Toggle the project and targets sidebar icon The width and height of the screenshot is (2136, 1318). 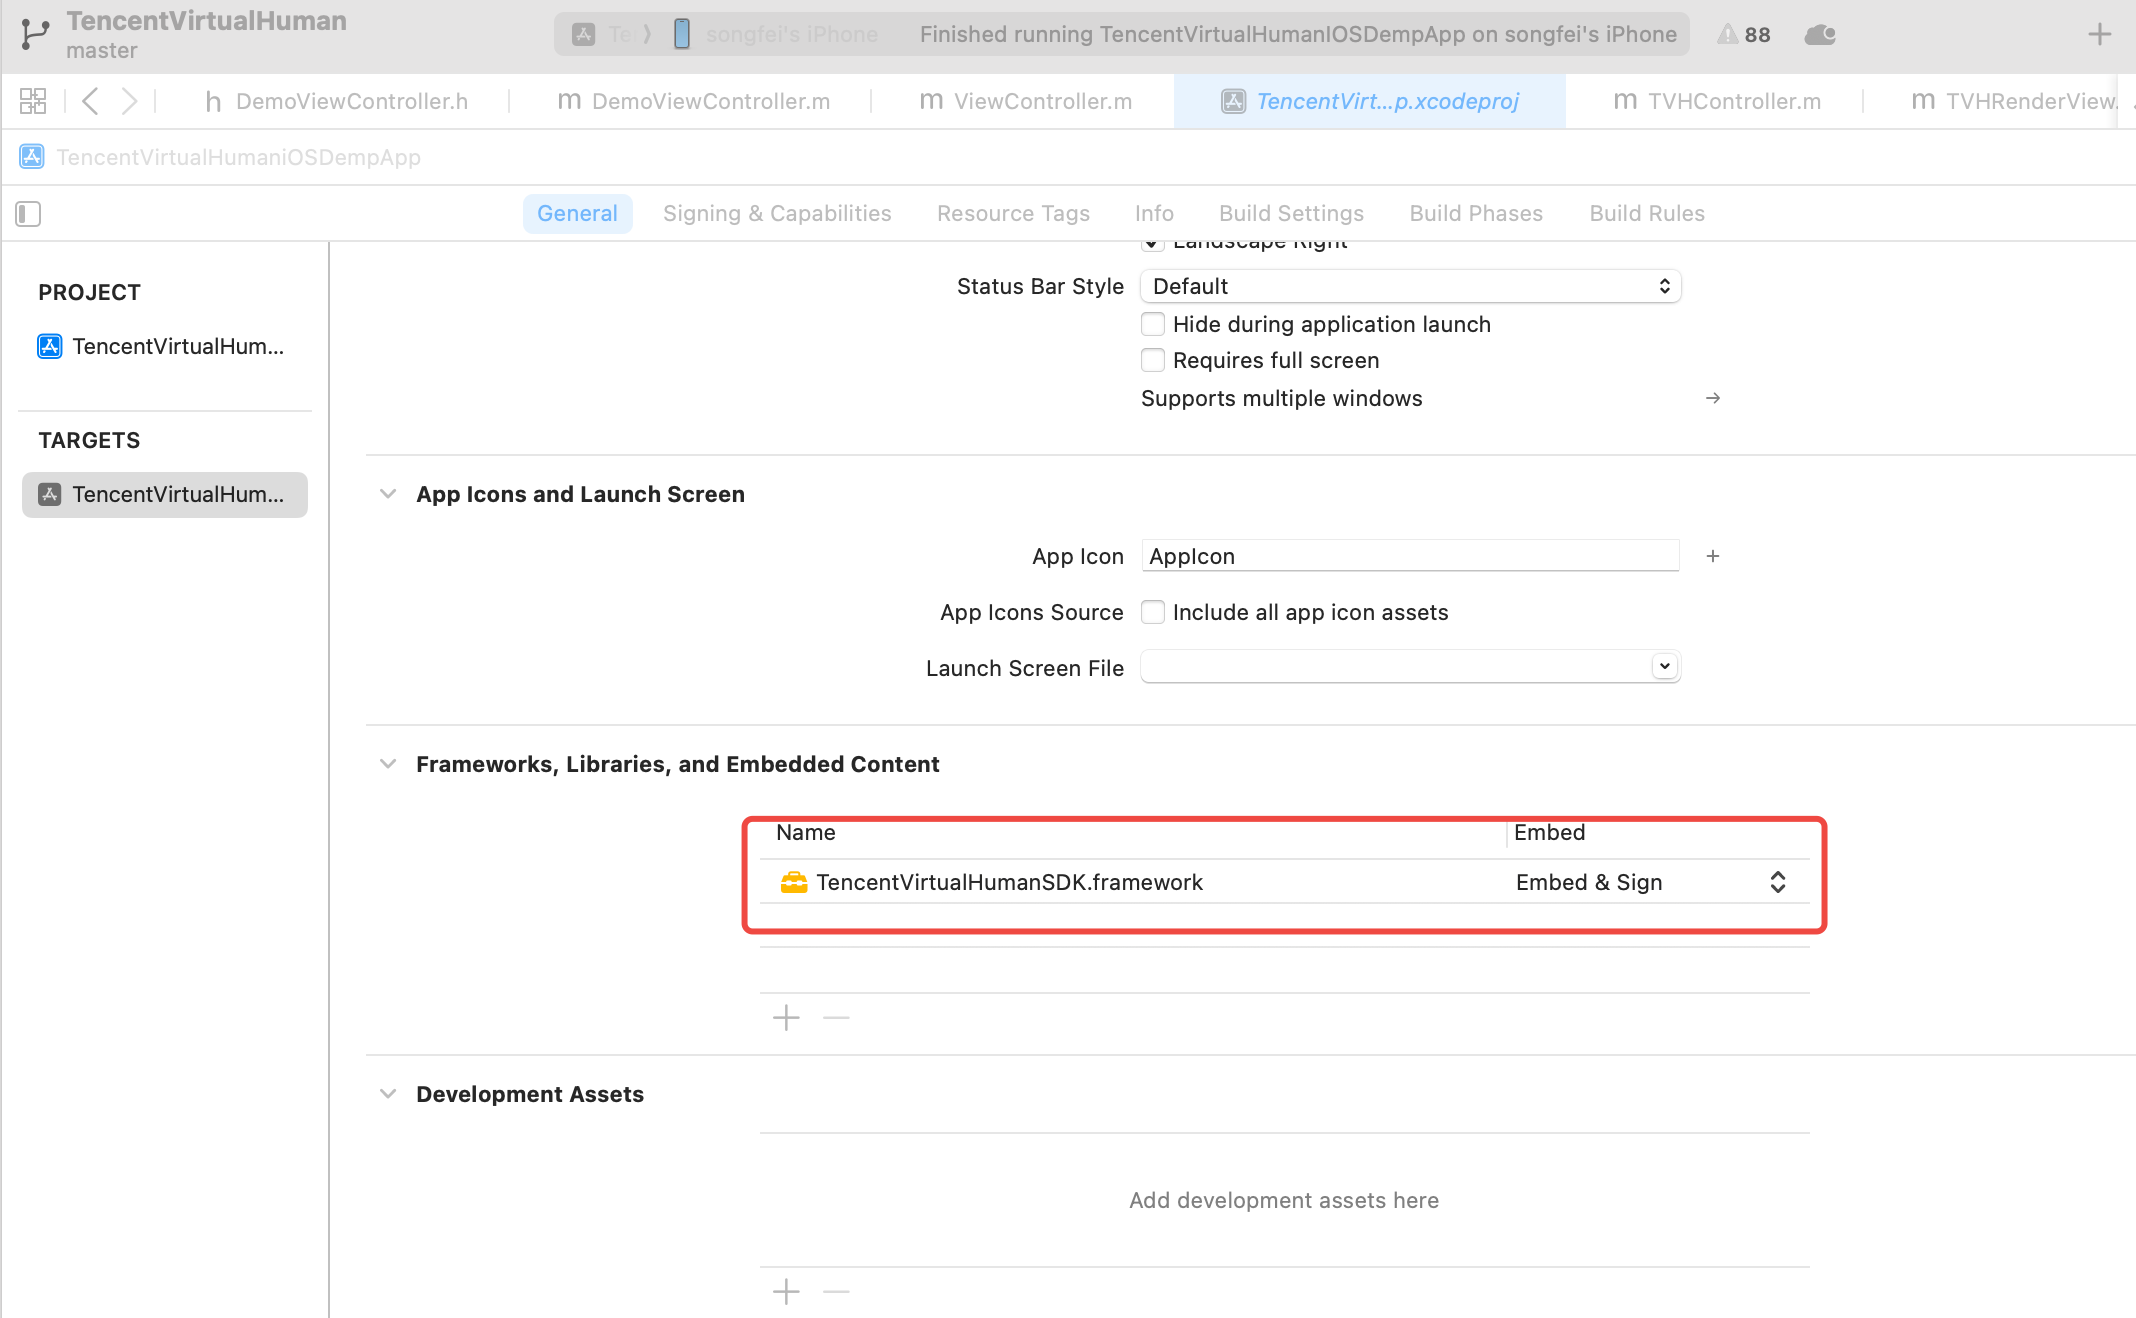pyautogui.click(x=28, y=214)
